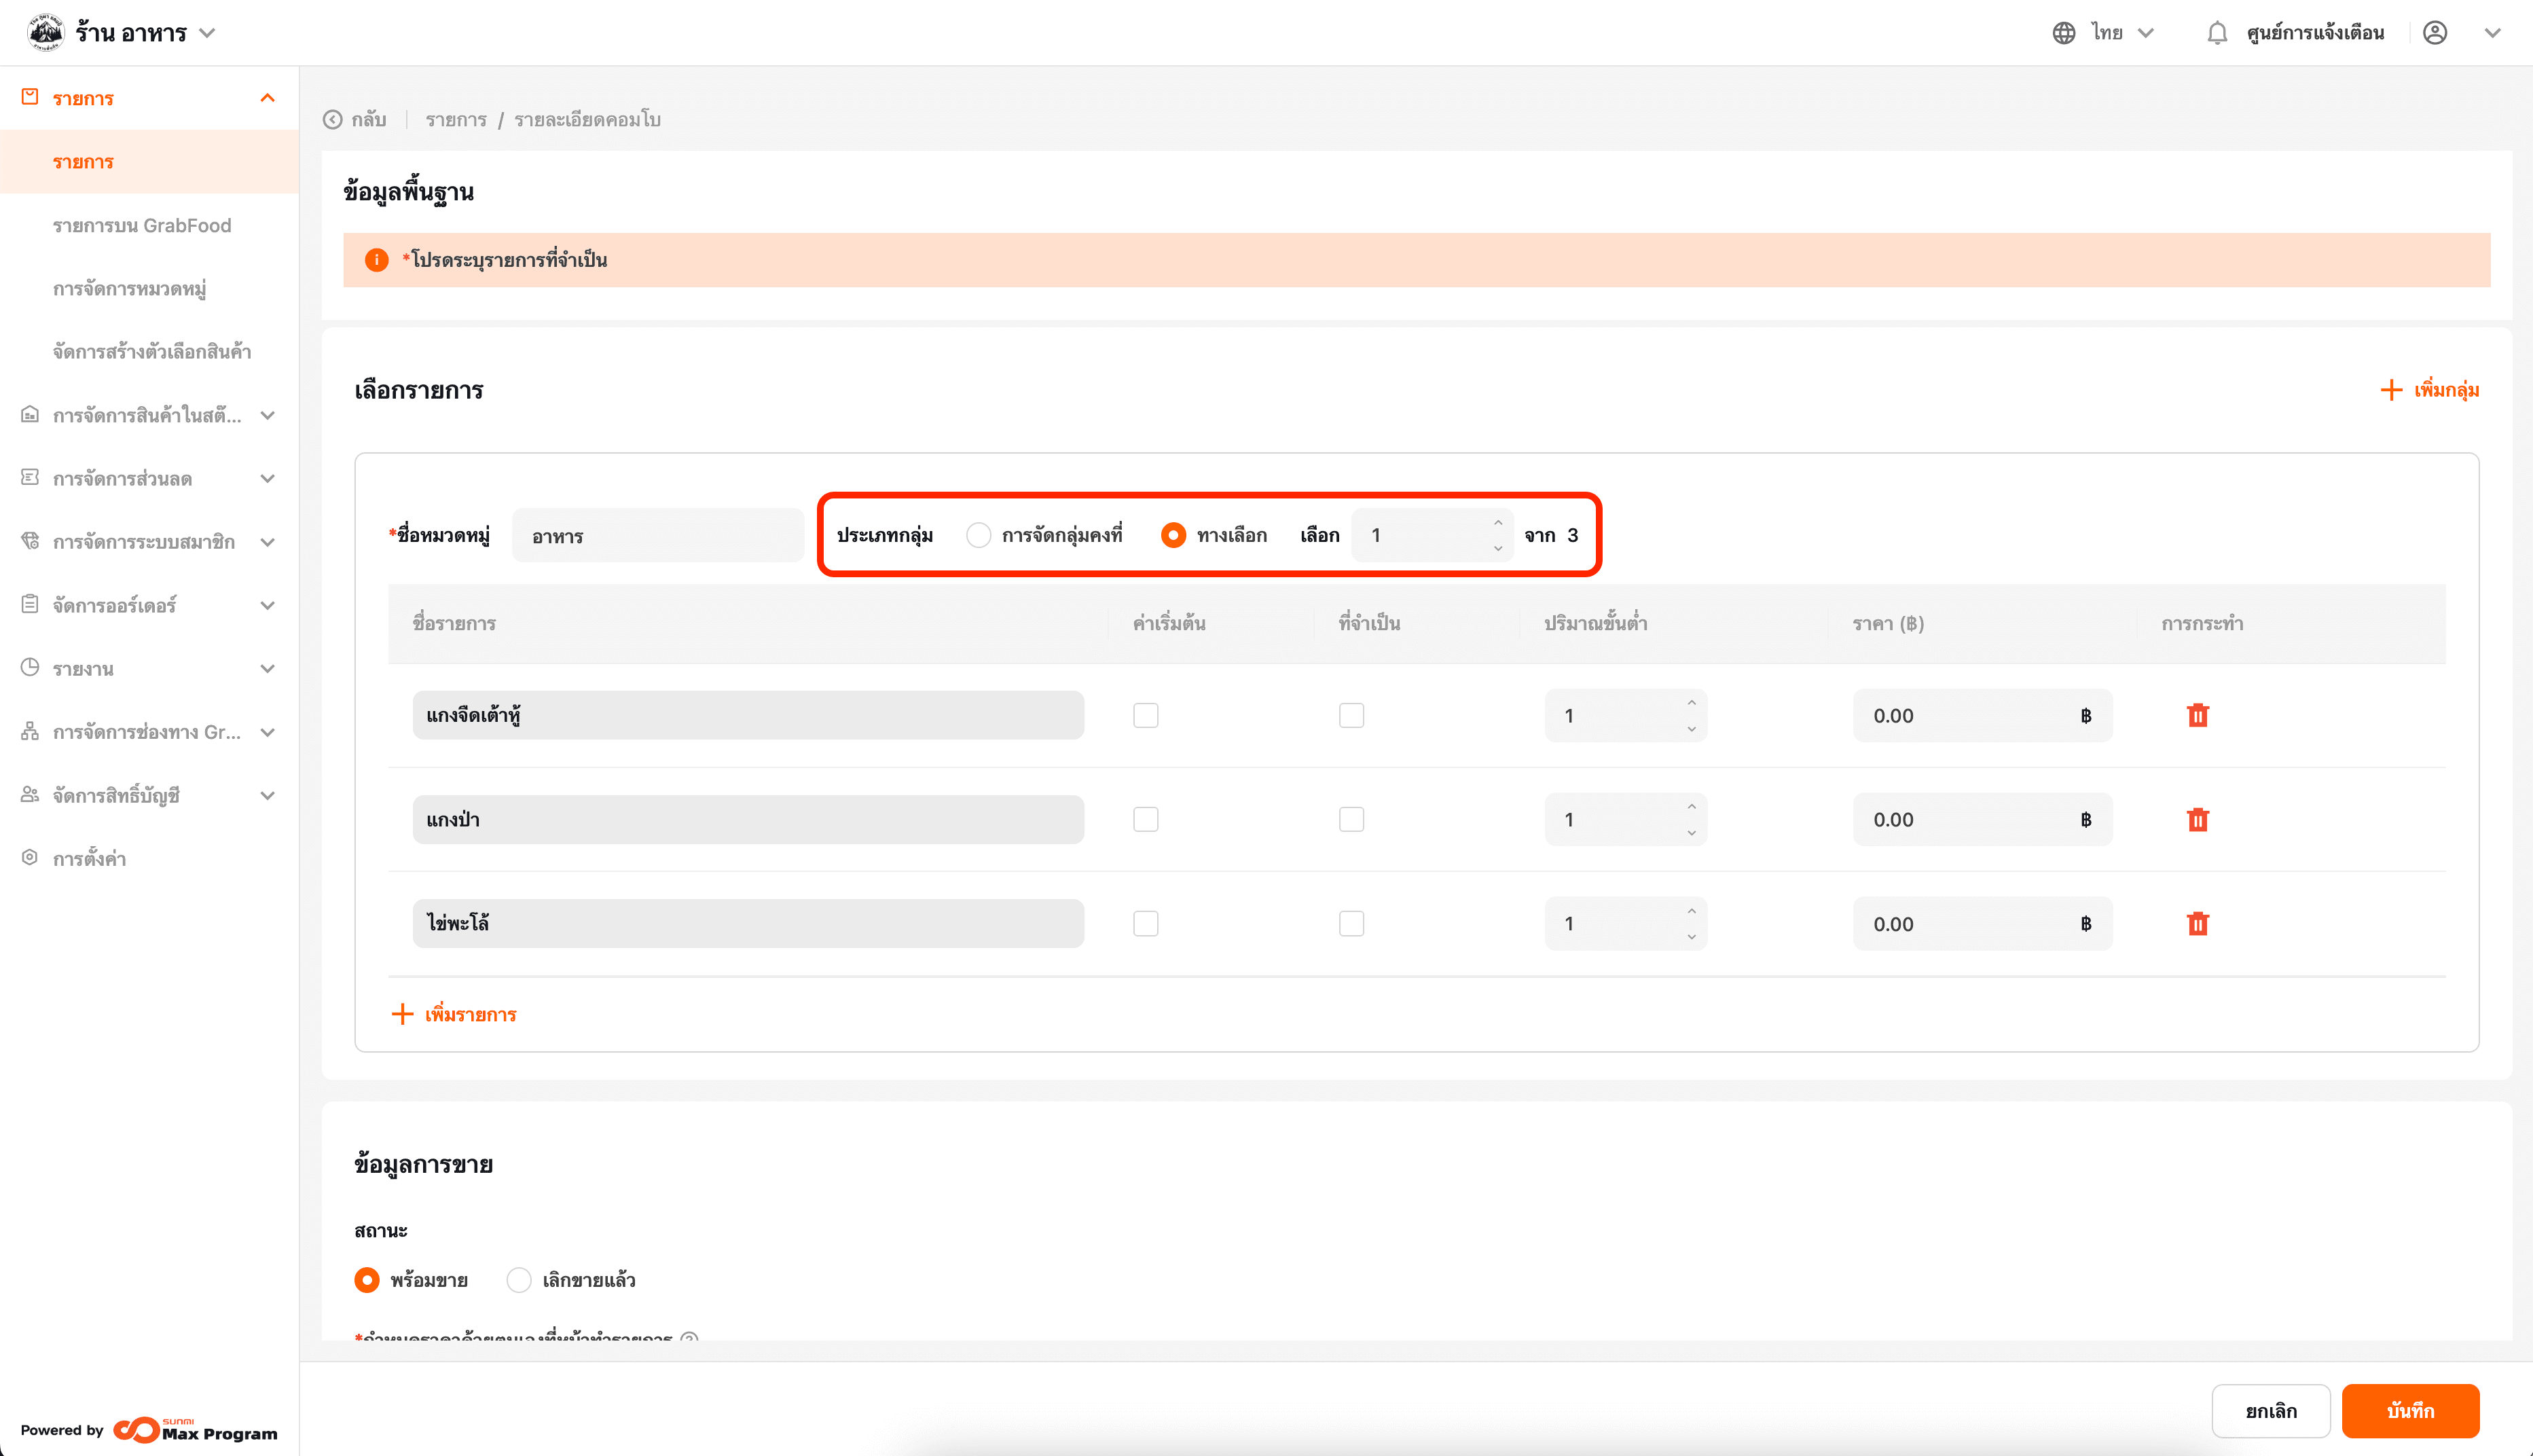The image size is (2533, 1456).
Task: Click plus icon to เพิ่มกลุ่ม
Action: pos(2391,390)
